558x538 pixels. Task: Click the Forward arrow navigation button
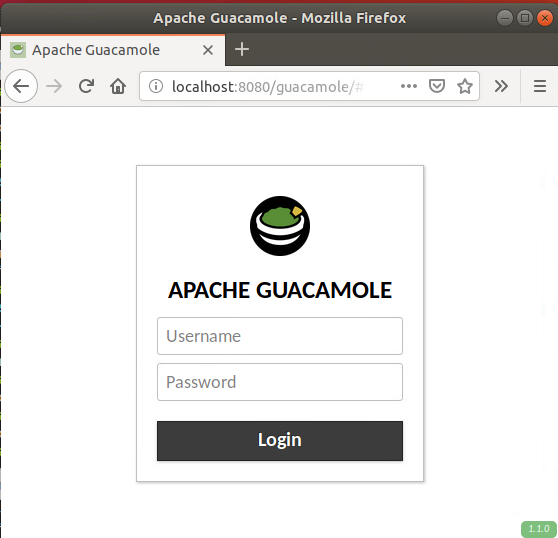click(54, 86)
